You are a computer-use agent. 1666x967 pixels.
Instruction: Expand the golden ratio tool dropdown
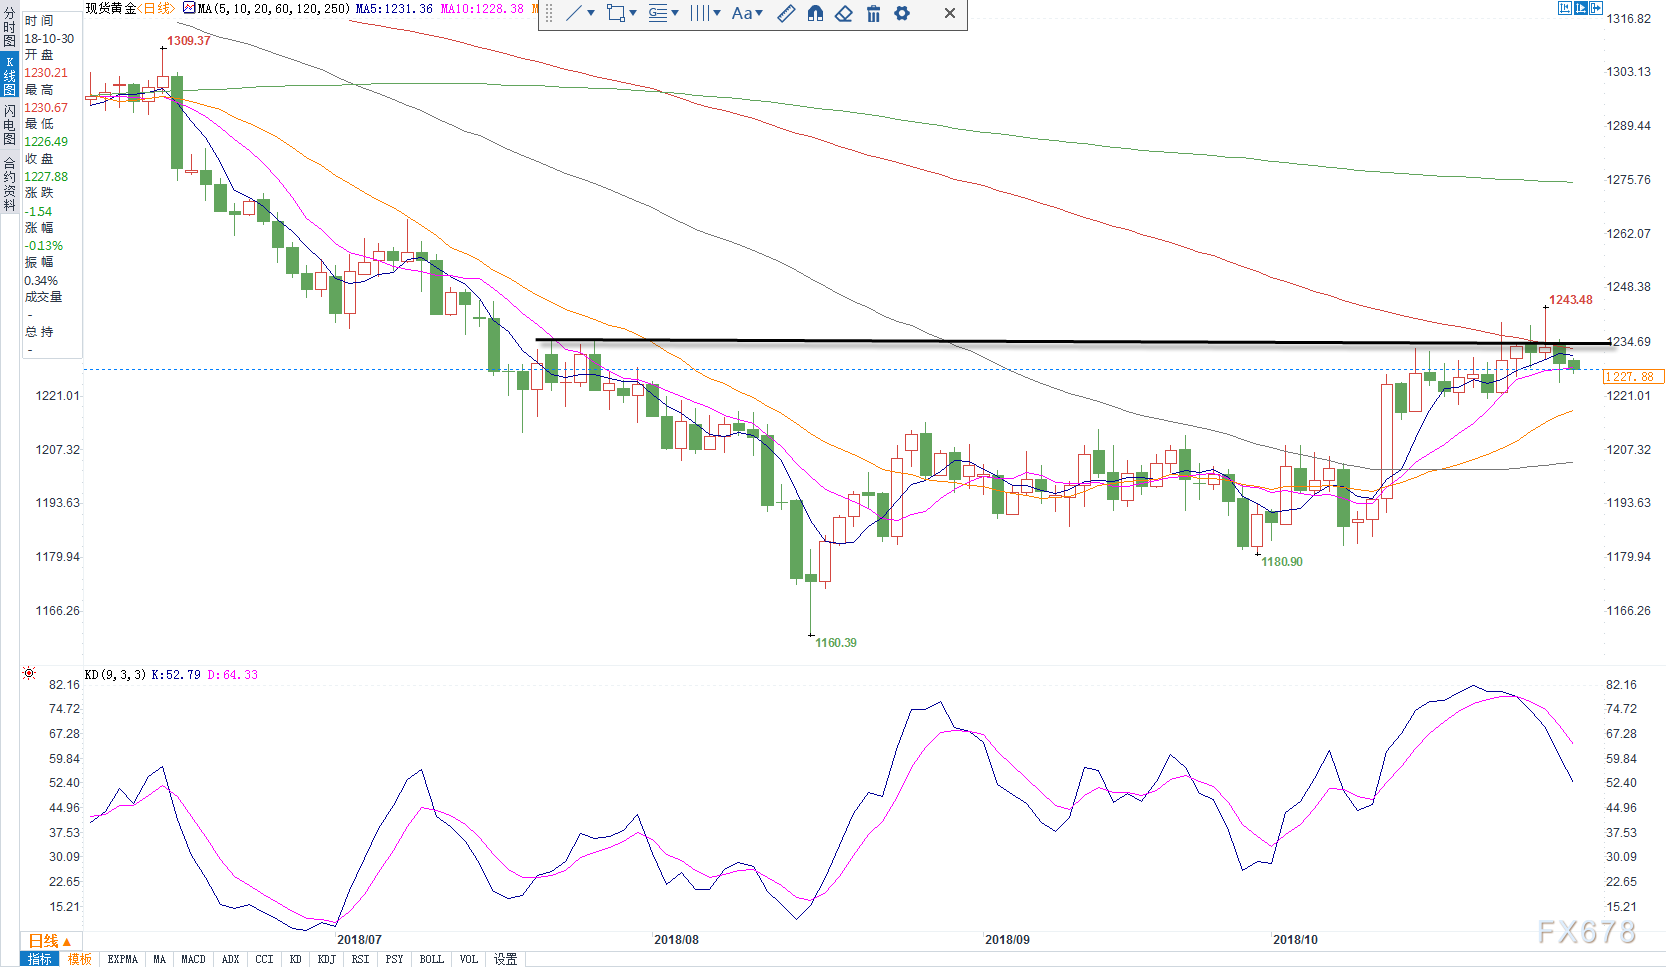coord(675,13)
